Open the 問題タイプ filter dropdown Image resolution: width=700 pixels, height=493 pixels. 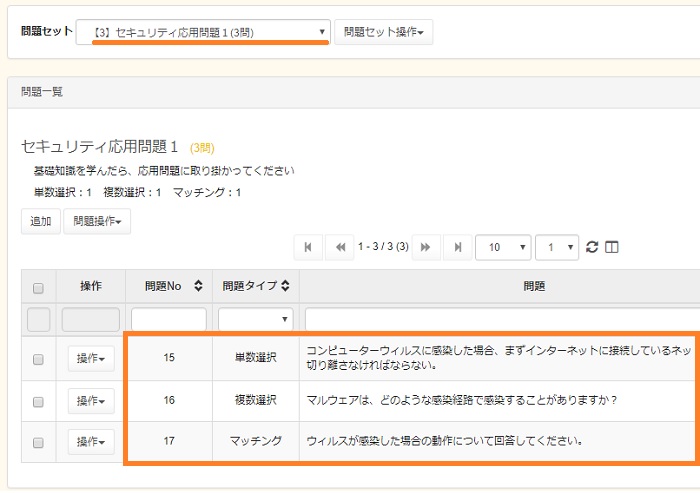click(x=255, y=320)
